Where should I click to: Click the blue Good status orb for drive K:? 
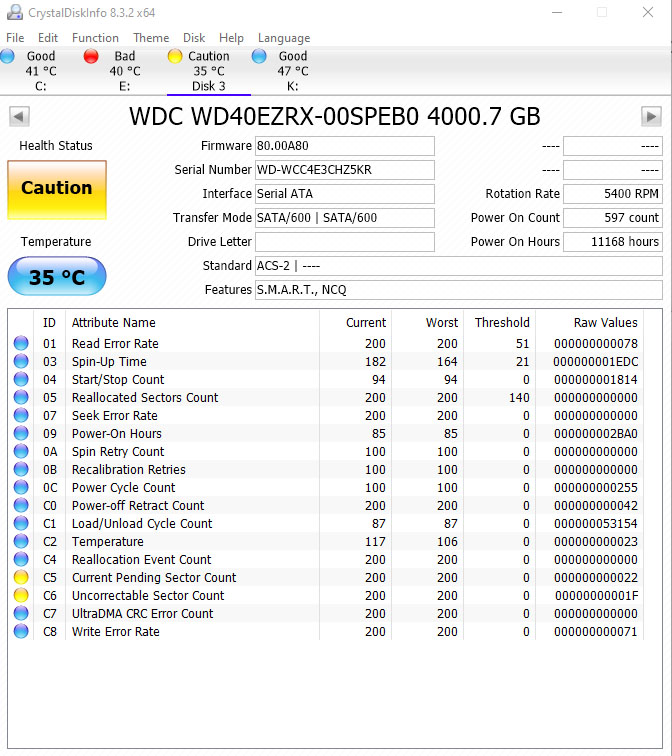pyautogui.click(x=260, y=57)
